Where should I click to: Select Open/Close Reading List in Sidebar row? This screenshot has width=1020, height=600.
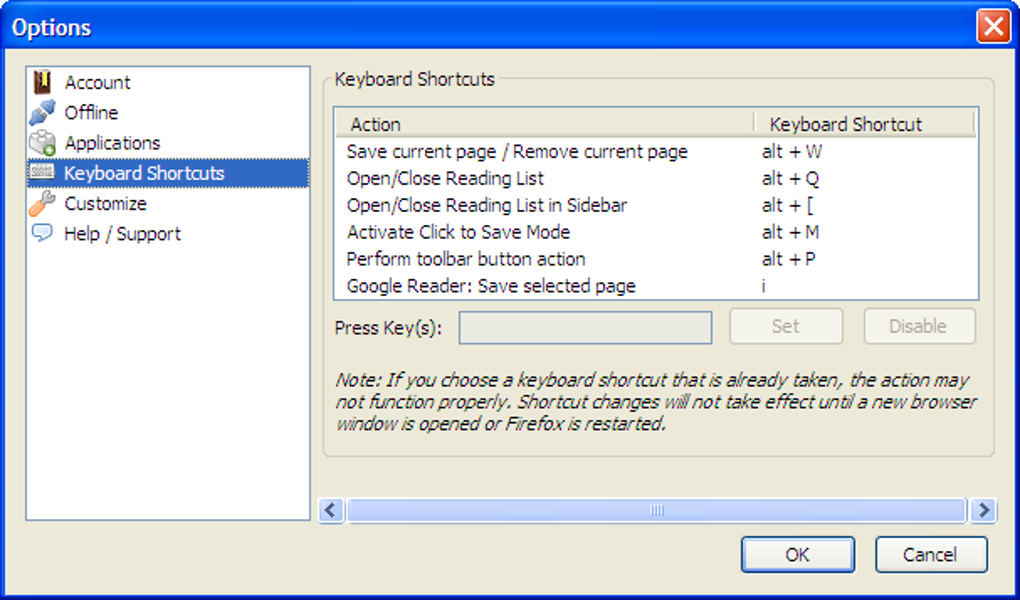(x=656, y=205)
